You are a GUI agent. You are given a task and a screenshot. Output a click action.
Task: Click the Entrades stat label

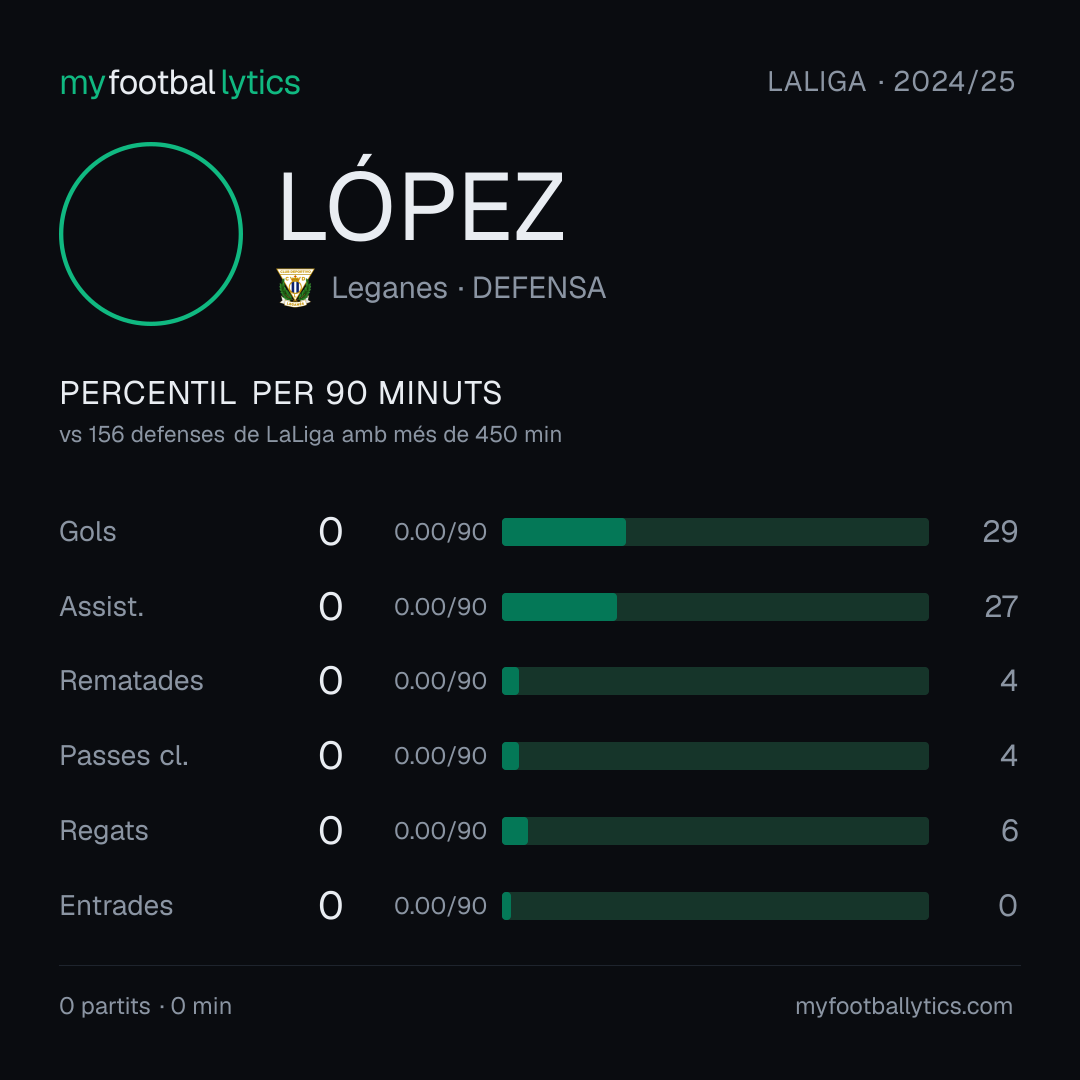(116, 906)
